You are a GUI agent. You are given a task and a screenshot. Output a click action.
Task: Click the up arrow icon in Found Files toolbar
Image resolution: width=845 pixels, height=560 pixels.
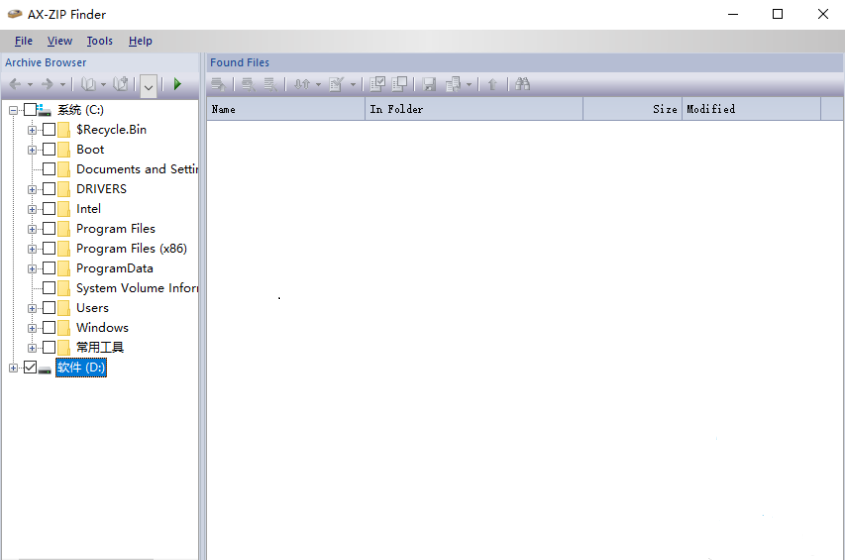(x=492, y=85)
